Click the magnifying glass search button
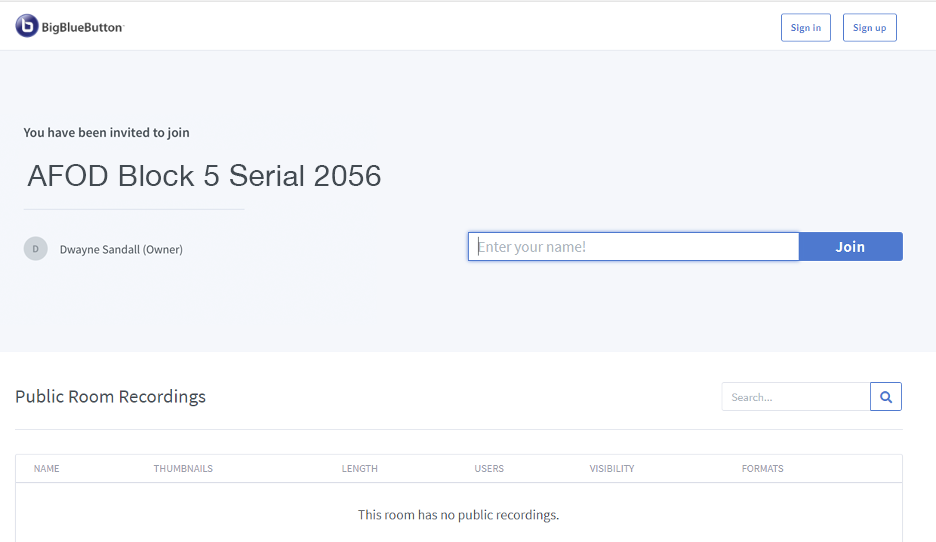Viewport: 936px width, 542px height. [886, 397]
